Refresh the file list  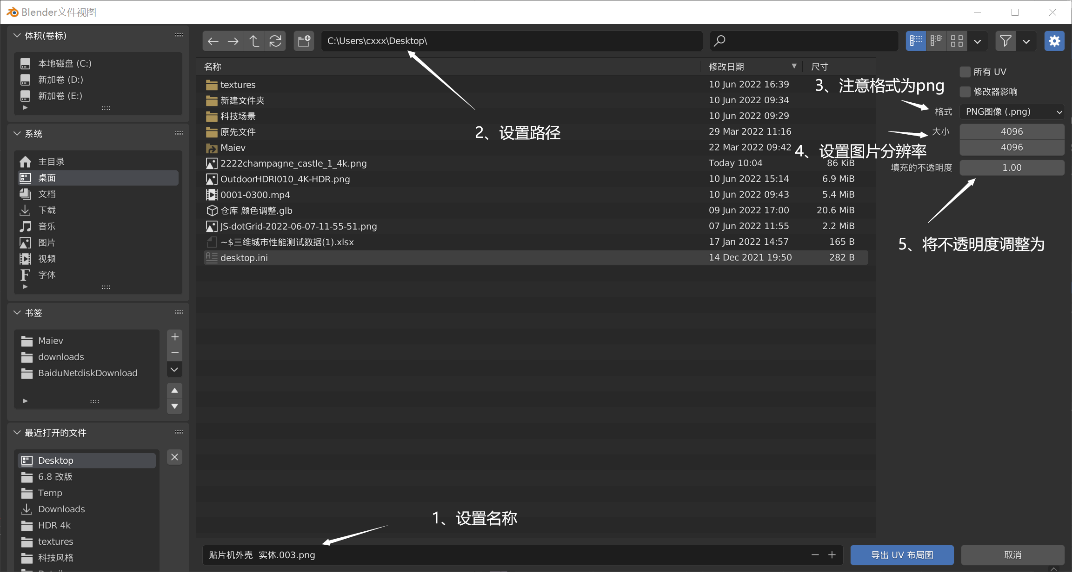point(276,42)
